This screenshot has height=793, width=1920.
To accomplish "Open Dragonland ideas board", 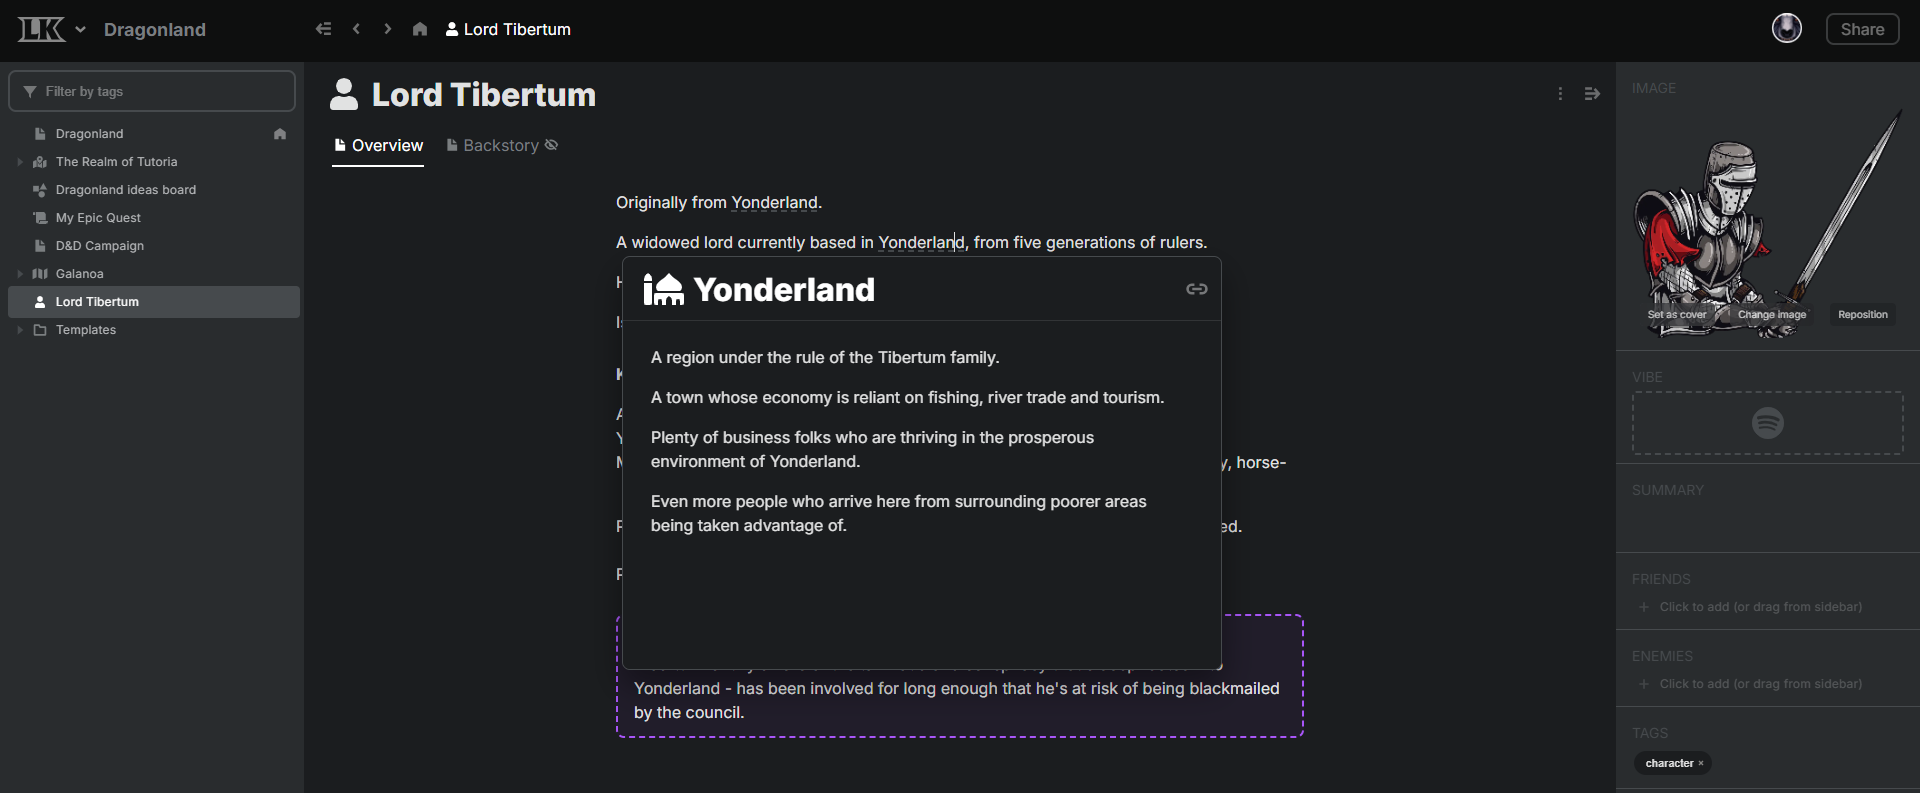I will (126, 190).
